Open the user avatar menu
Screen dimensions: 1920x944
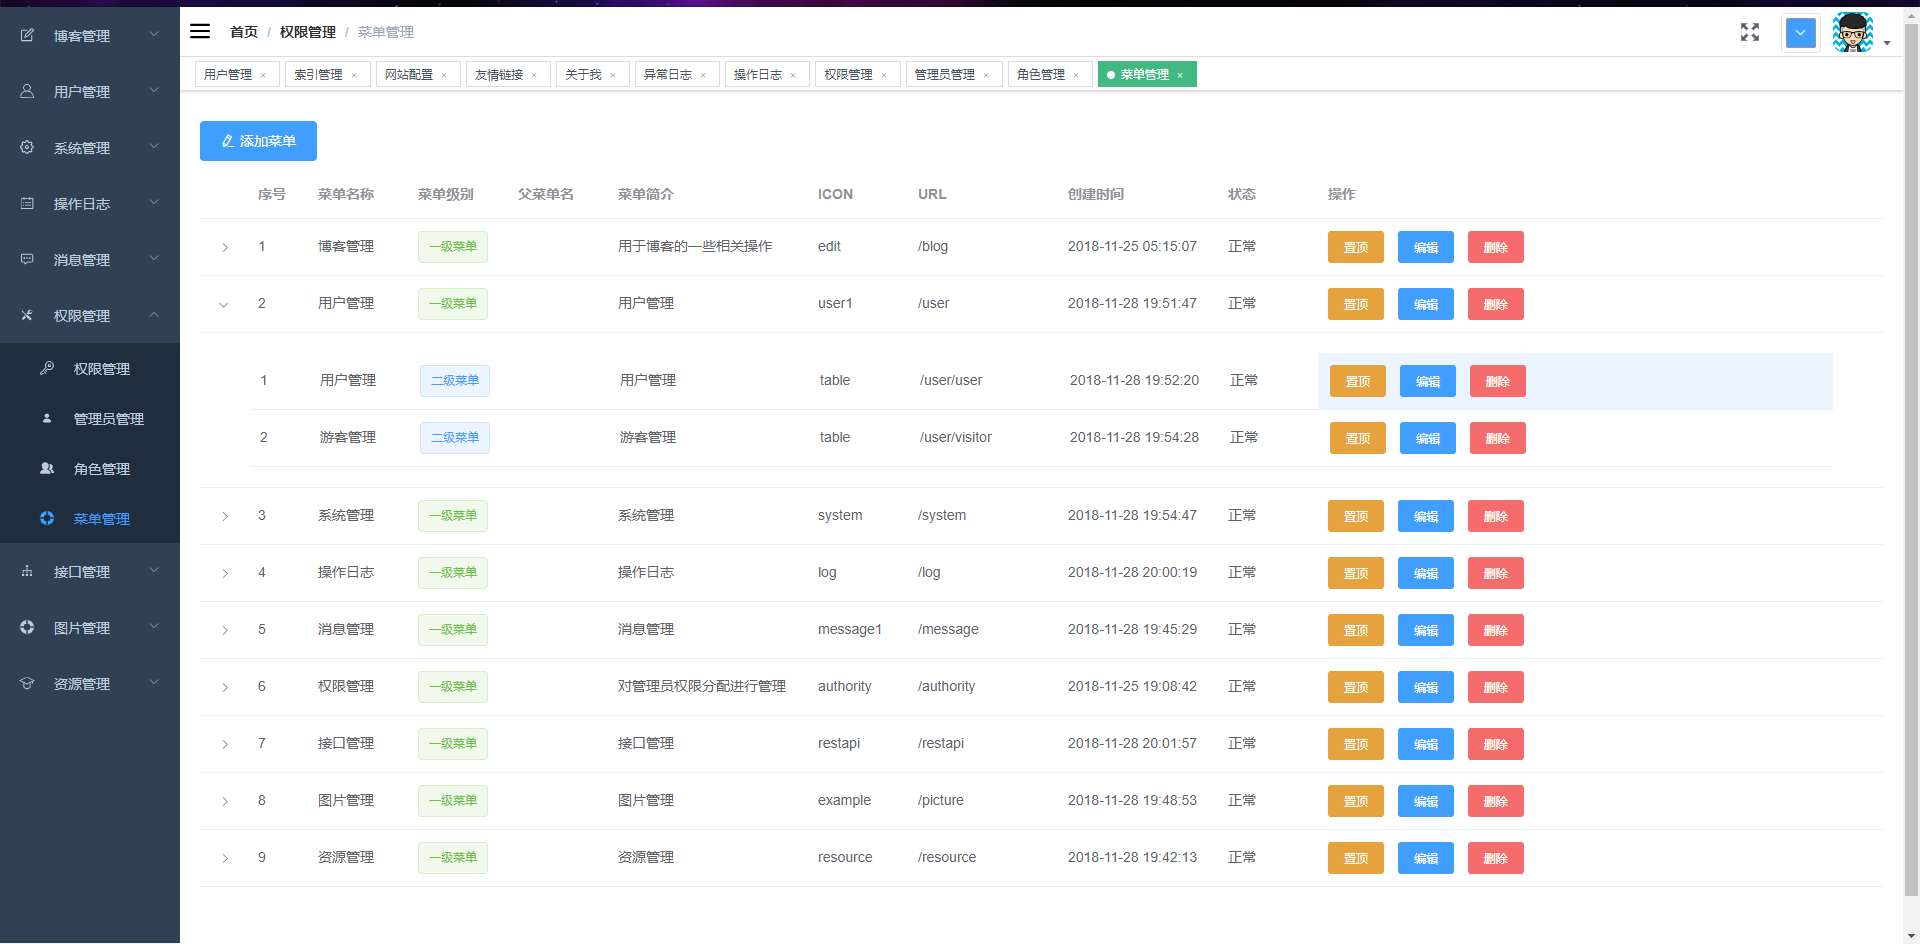tap(1854, 32)
